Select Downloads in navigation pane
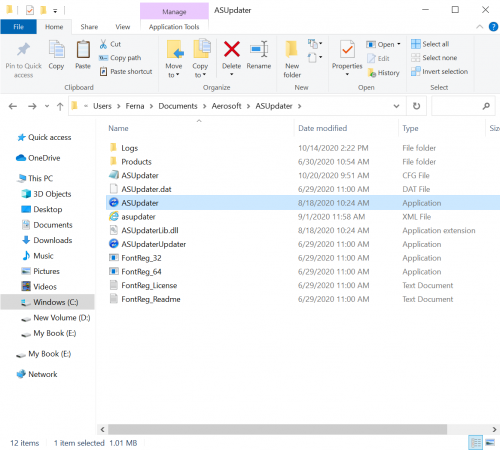 coord(47,240)
